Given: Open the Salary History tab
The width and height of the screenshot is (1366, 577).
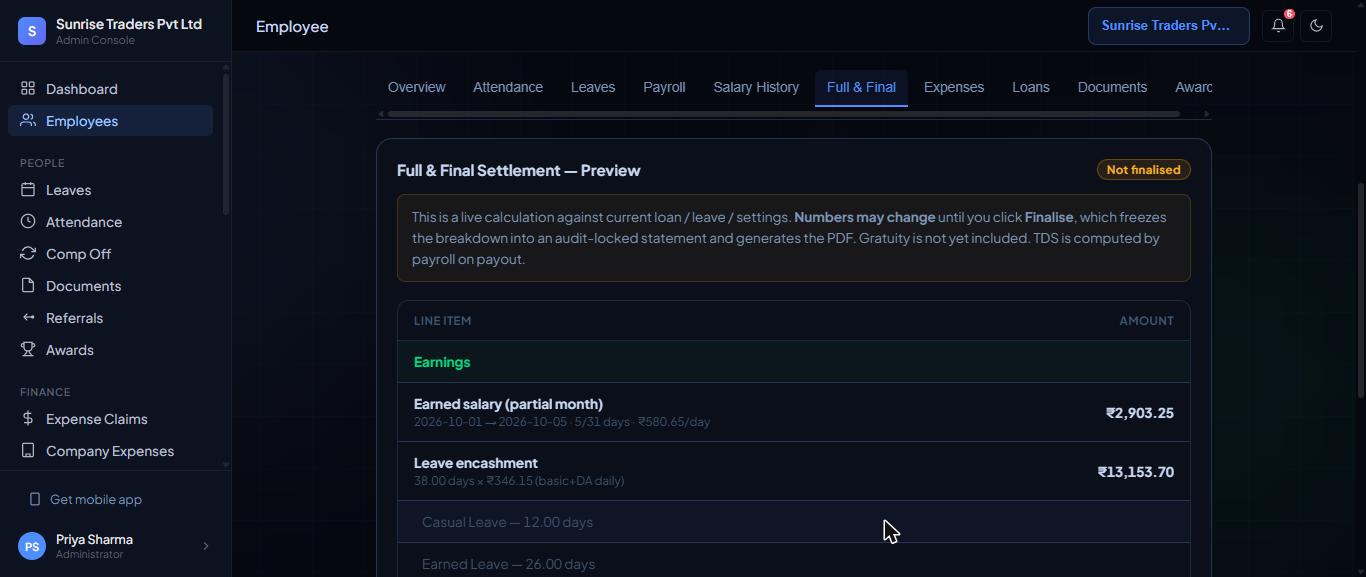Looking at the screenshot, I should click(x=756, y=87).
